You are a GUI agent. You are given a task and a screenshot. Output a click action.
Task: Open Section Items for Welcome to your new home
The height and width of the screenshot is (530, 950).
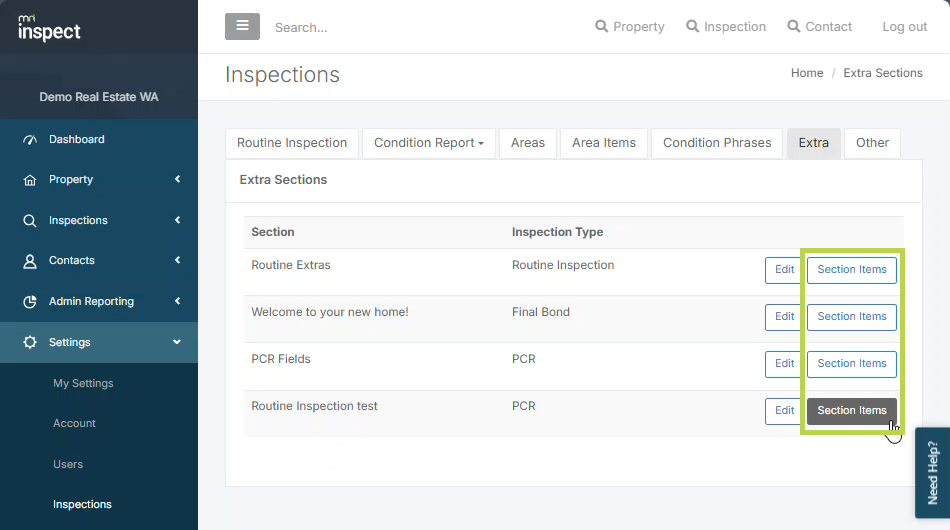pyautogui.click(x=852, y=317)
